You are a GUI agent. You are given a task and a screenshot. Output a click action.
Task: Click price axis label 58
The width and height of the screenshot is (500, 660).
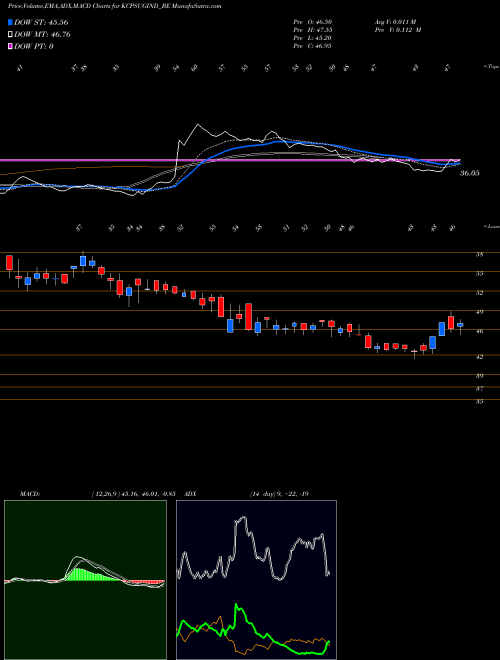pos(479,255)
